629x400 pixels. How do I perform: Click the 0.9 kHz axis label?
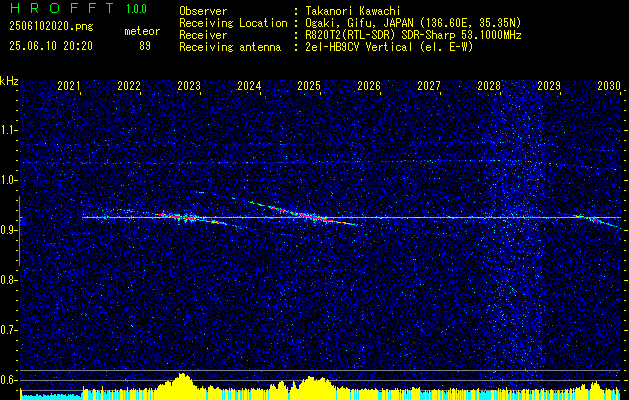pyautogui.click(x=8, y=230)
